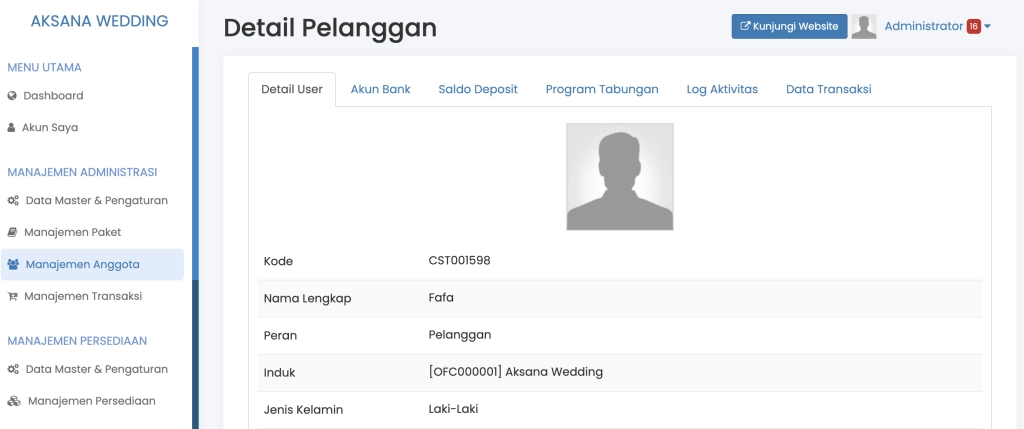This screenshot has height=429, width=1024.
Task: Click the Dashboard globe icon
Action: click(x=12, y=96)
